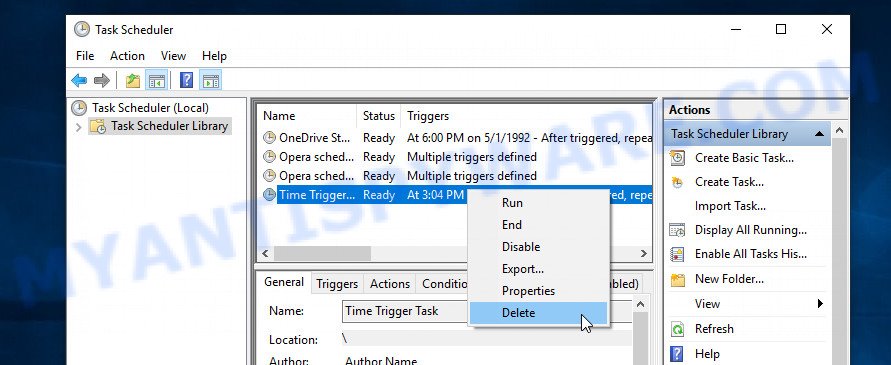
Task: Expand the Task Scheduler Library tree node
Action: [x=78, y=127]
